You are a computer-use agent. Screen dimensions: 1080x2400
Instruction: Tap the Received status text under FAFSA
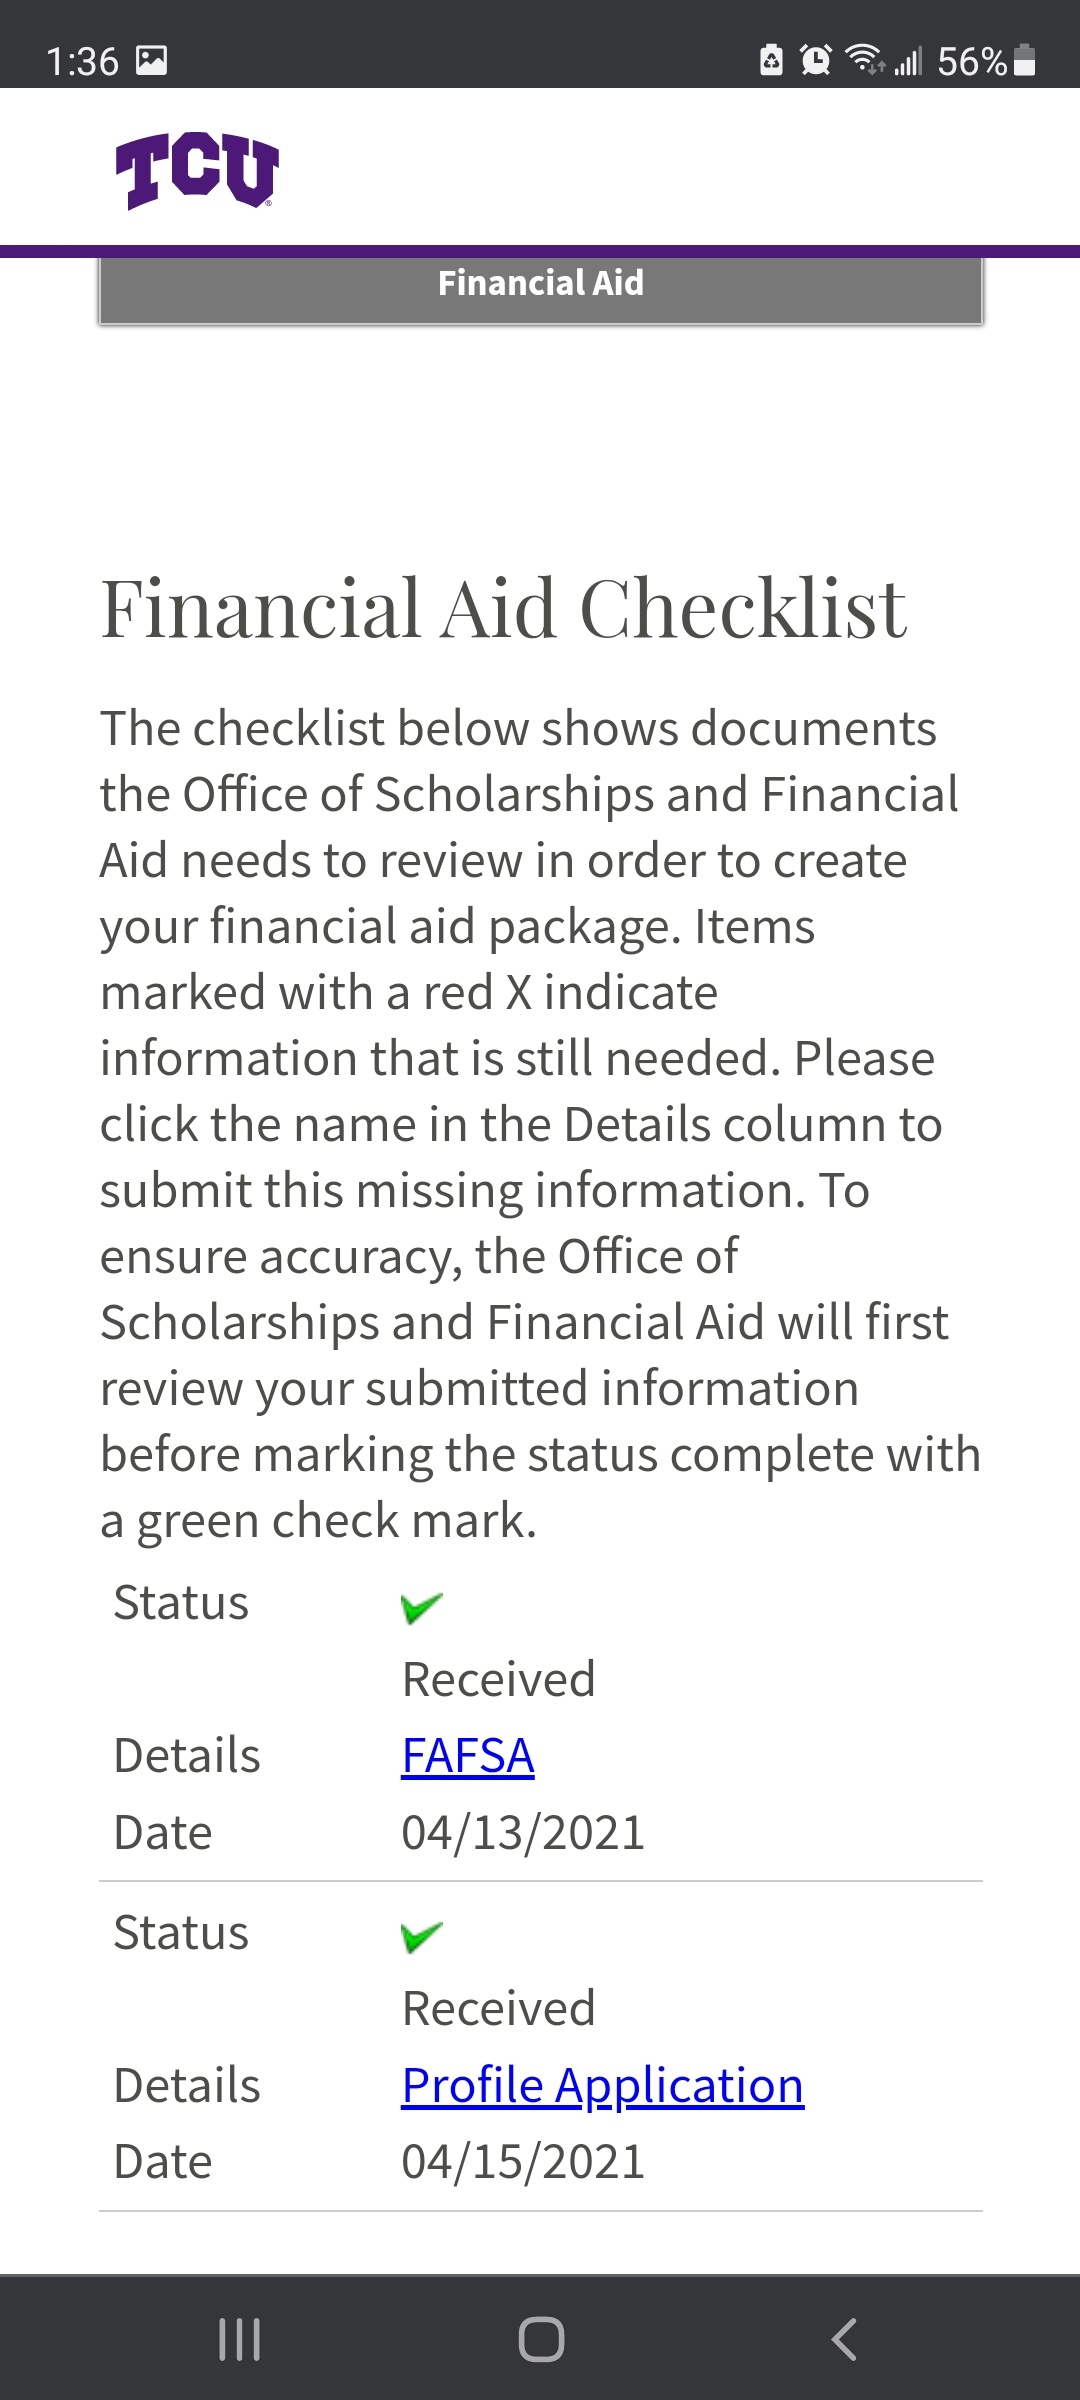pyautogui.click(x=498, y=1679)
